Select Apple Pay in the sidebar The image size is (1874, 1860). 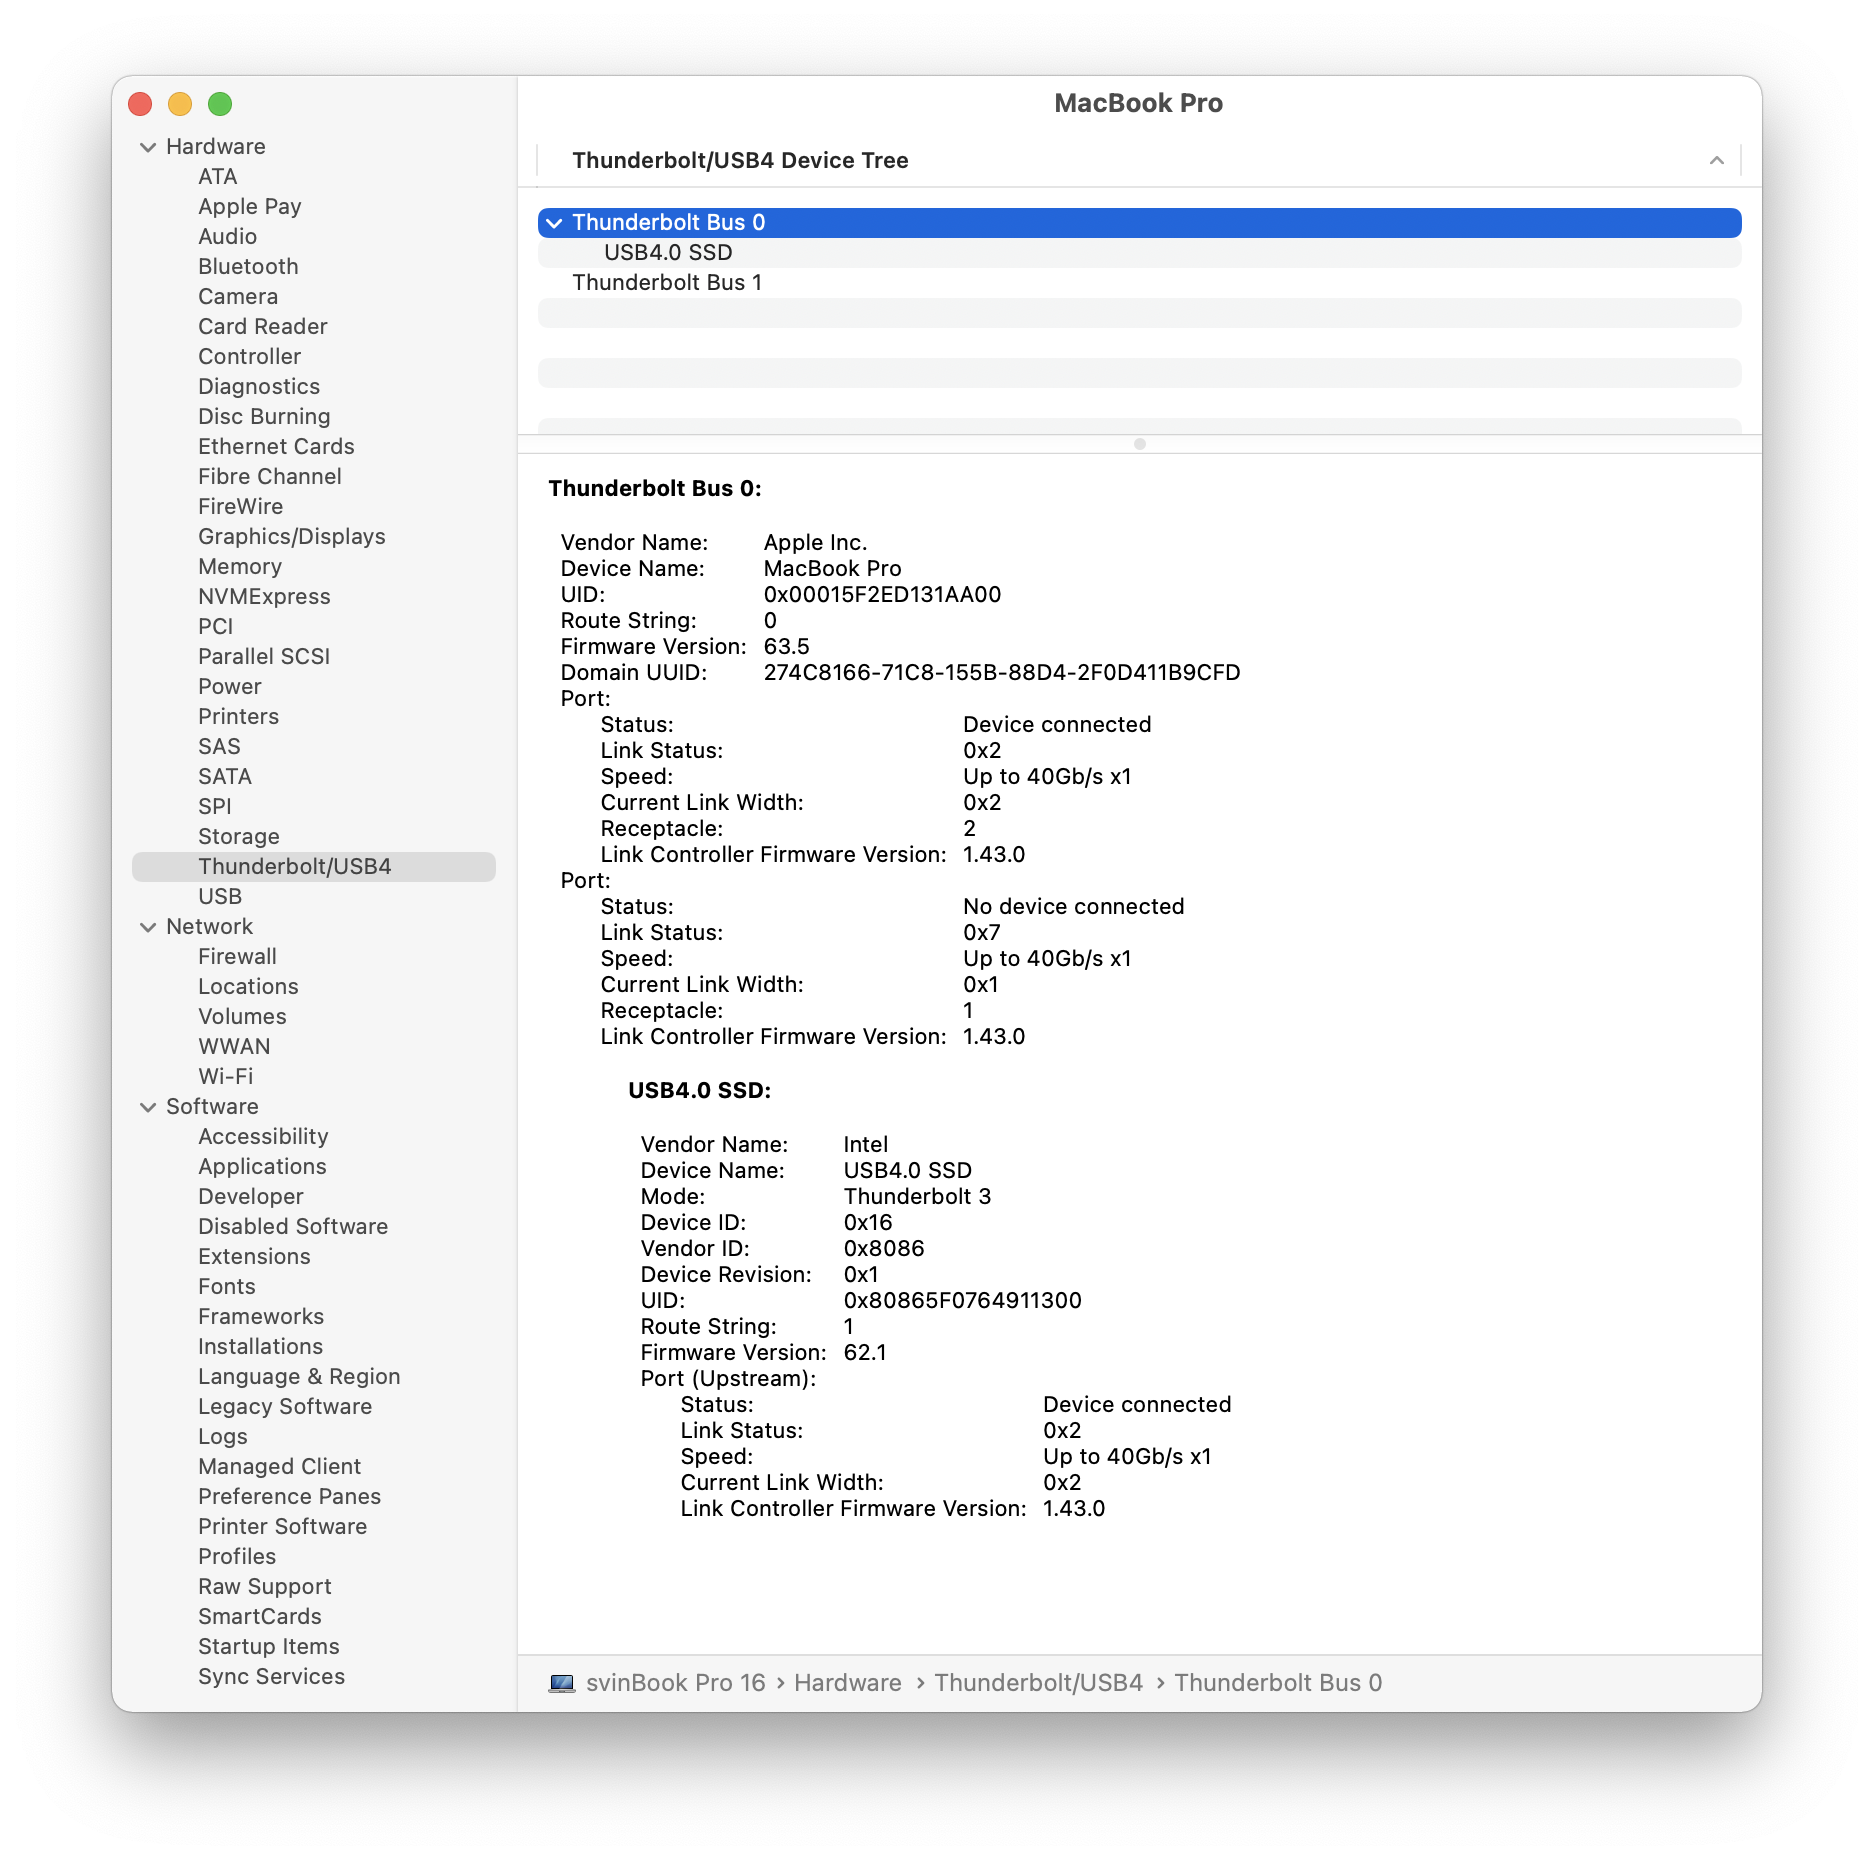(x=249, y=207)
